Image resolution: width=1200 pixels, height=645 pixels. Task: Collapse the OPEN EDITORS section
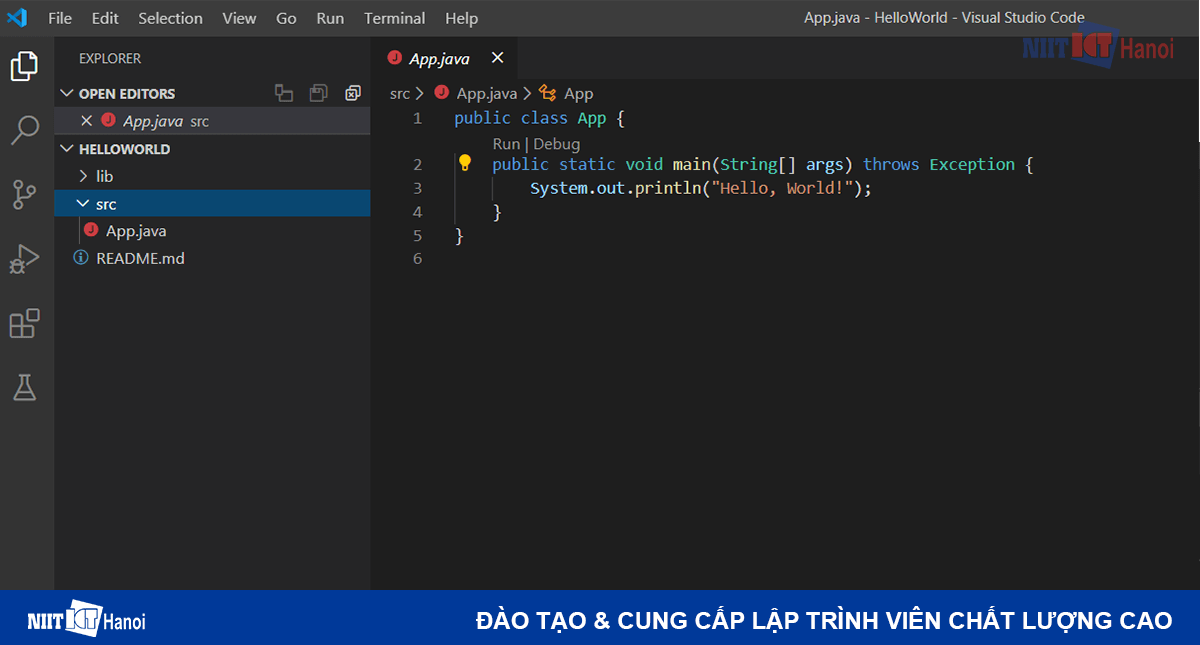point(66,93)
